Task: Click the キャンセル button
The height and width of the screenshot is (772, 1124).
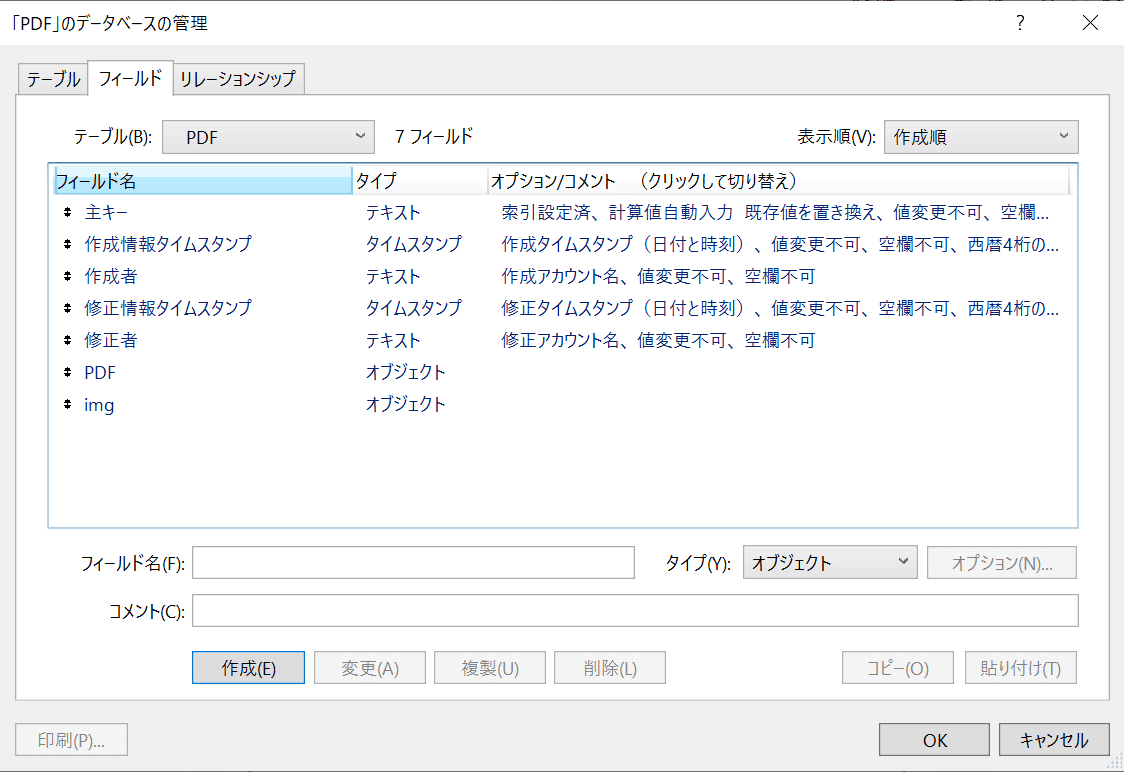Action: click(1054, 740)
